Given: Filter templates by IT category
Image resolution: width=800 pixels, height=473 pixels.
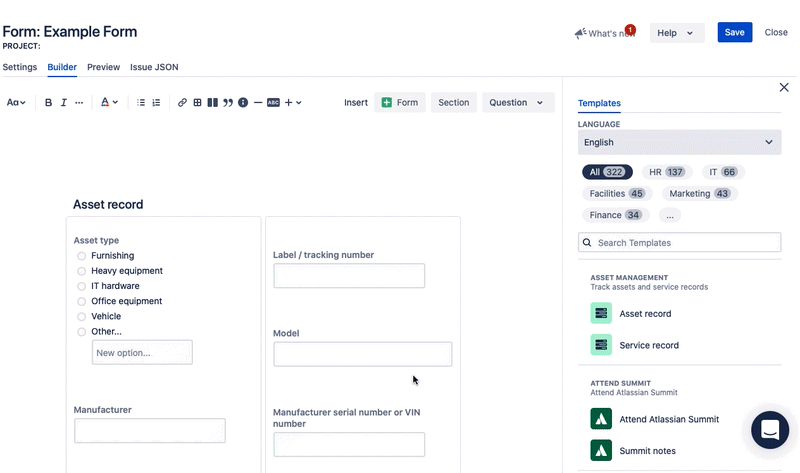Looking at the screenshot, I should pos(723,172).
